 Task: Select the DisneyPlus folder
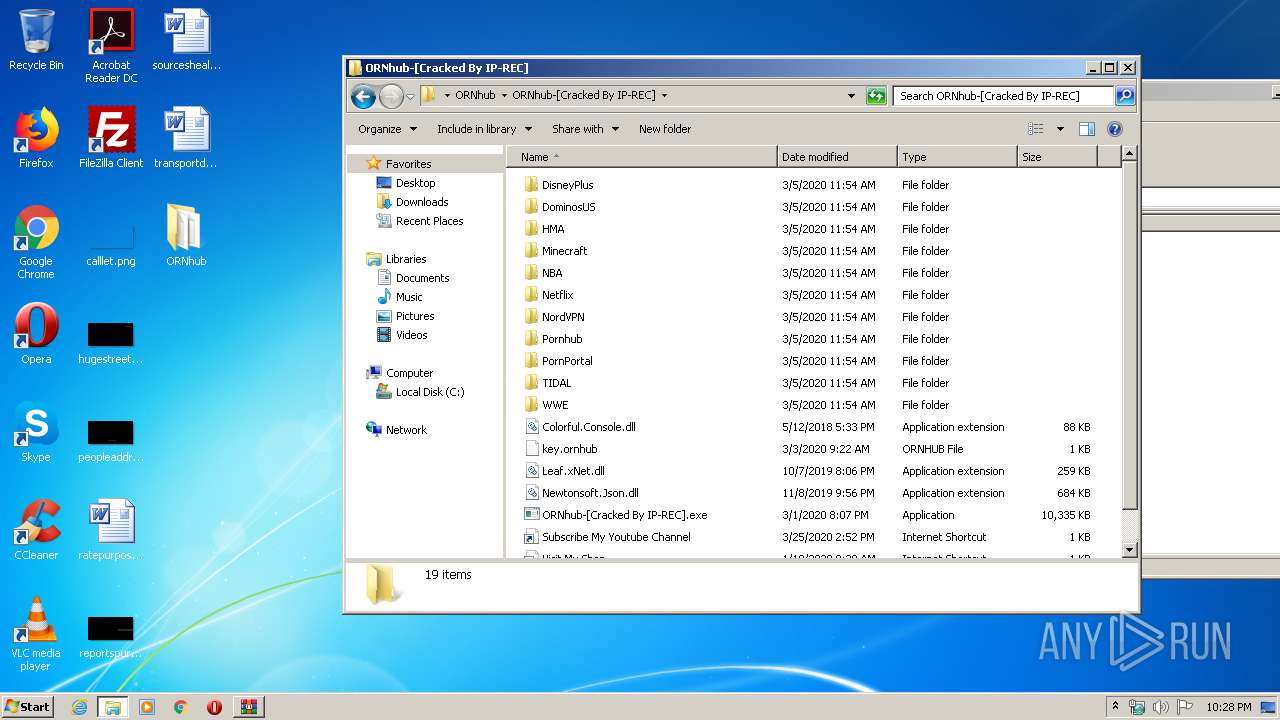567,185
